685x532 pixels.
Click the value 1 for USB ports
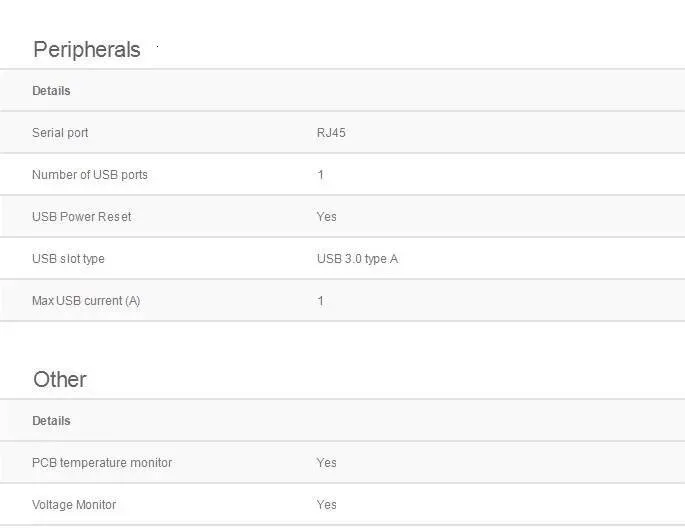[321, 175]
